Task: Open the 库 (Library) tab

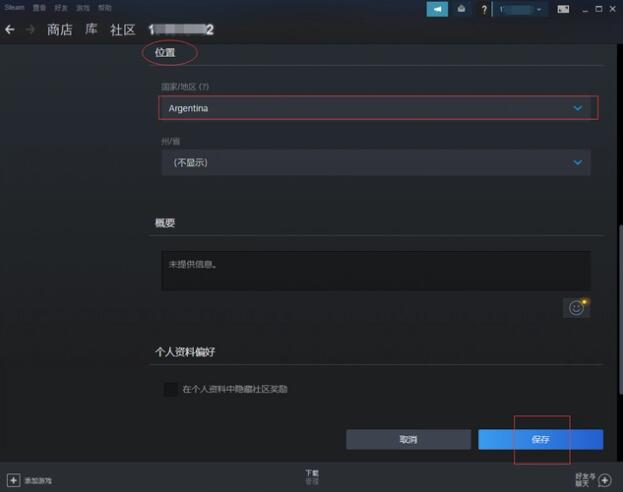Action: point(93,30)
